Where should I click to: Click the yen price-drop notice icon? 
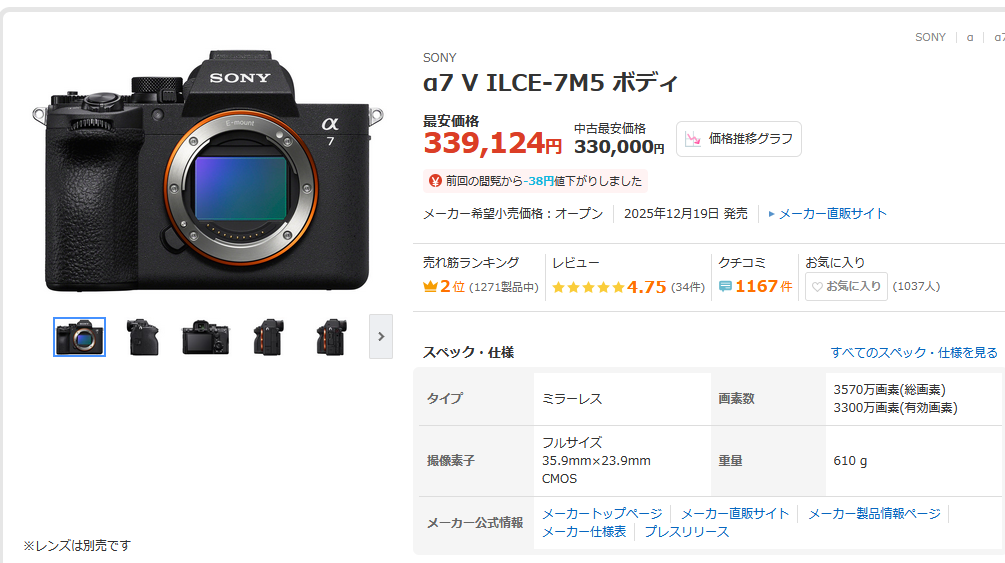[435, 181]
